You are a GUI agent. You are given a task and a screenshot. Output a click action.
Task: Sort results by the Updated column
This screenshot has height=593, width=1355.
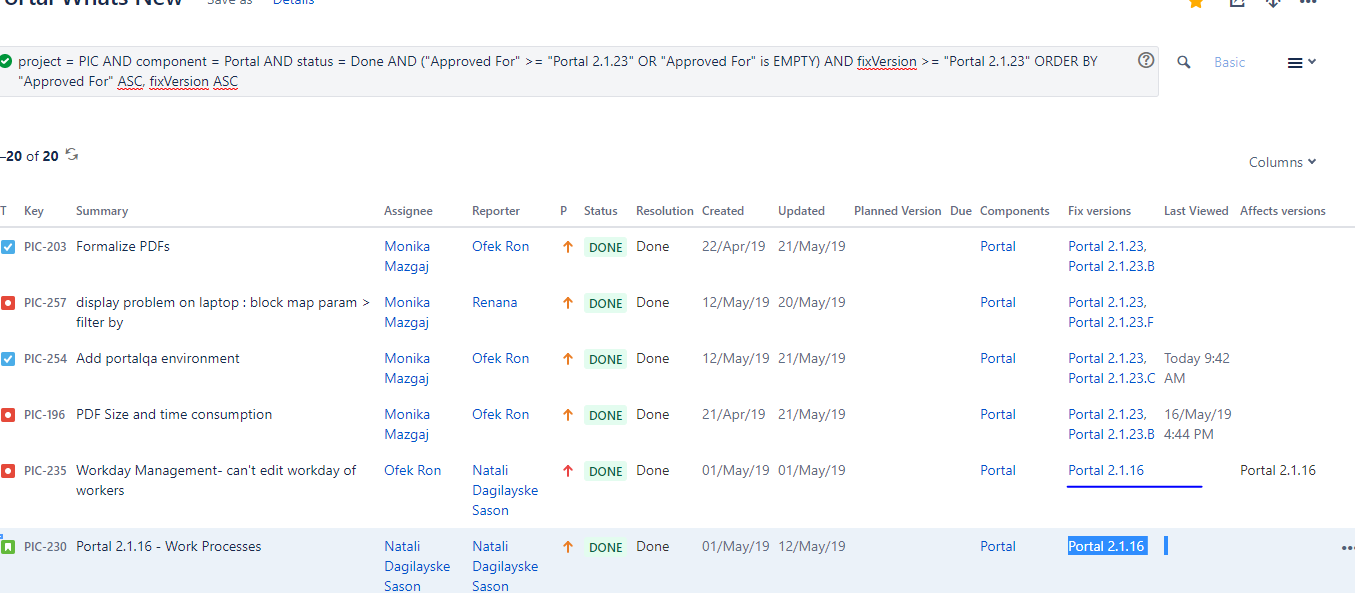[801, 211]
